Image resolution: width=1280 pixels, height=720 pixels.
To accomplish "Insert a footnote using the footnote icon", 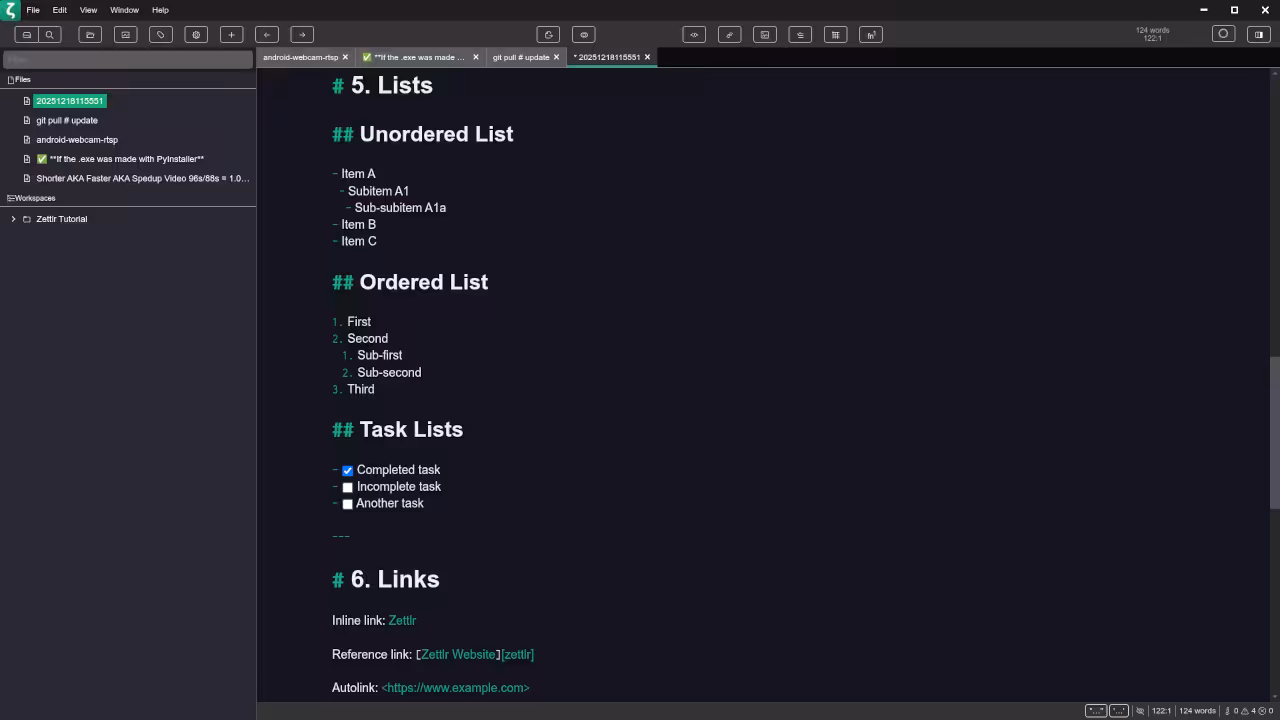I will tap(870, 34).
